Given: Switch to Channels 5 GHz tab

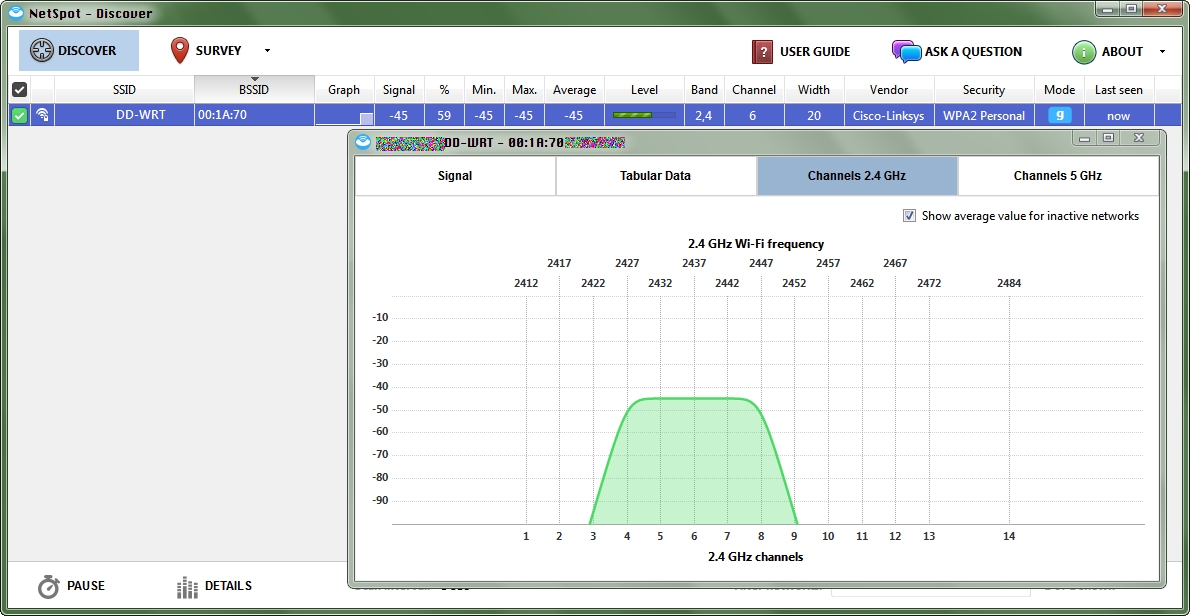Looking at the screenshot, I should point(1058,176).
